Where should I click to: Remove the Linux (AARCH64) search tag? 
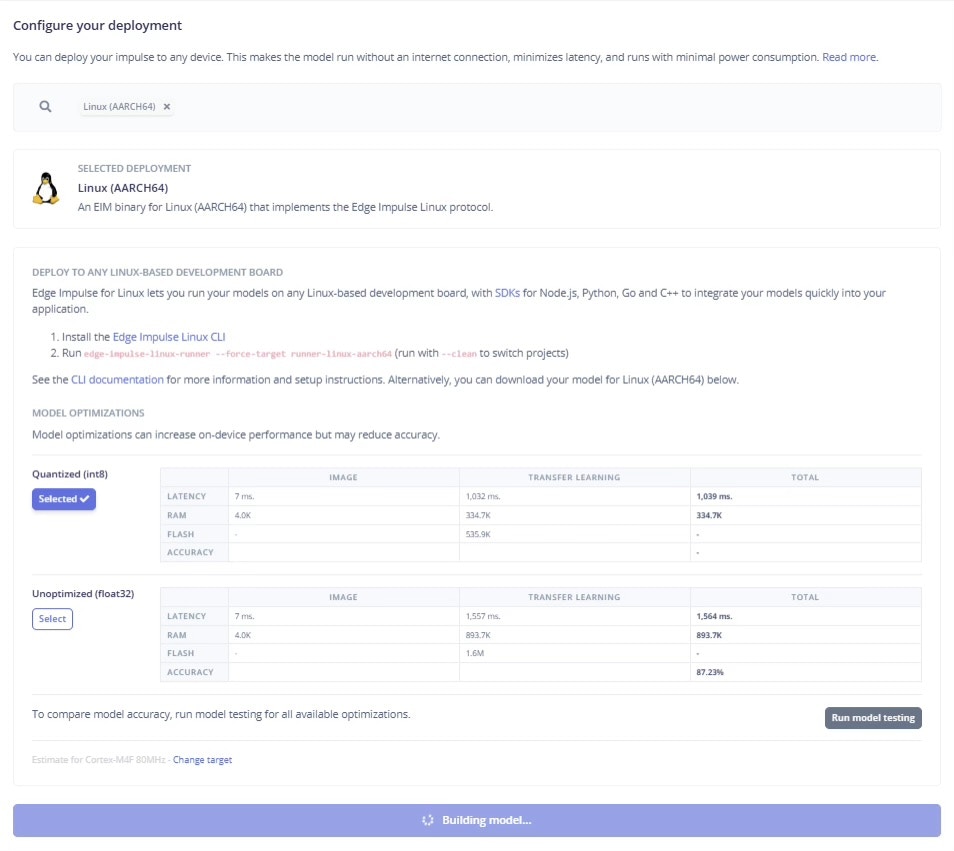point(167,106)
